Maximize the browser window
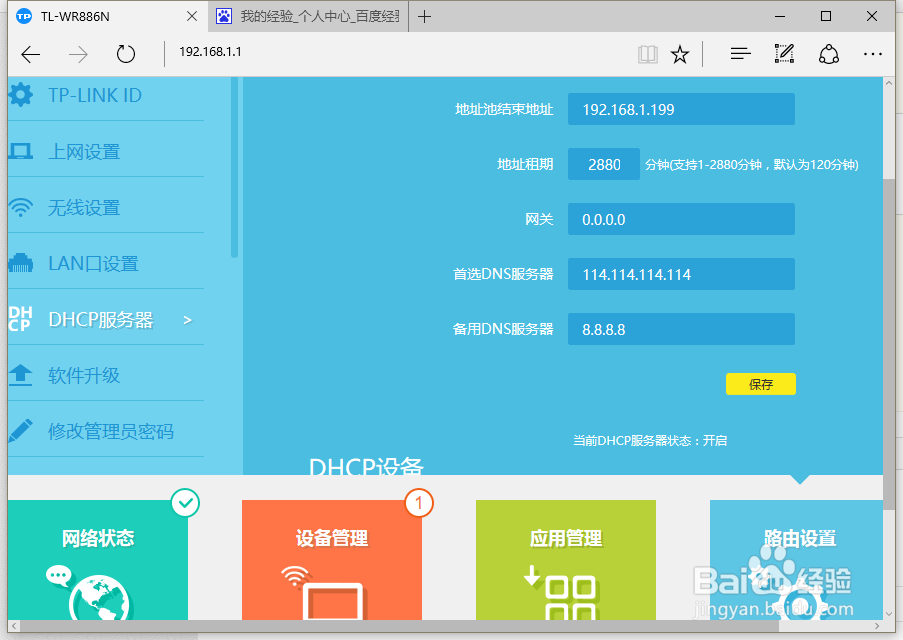903x640 pixels. pos(826,16)
